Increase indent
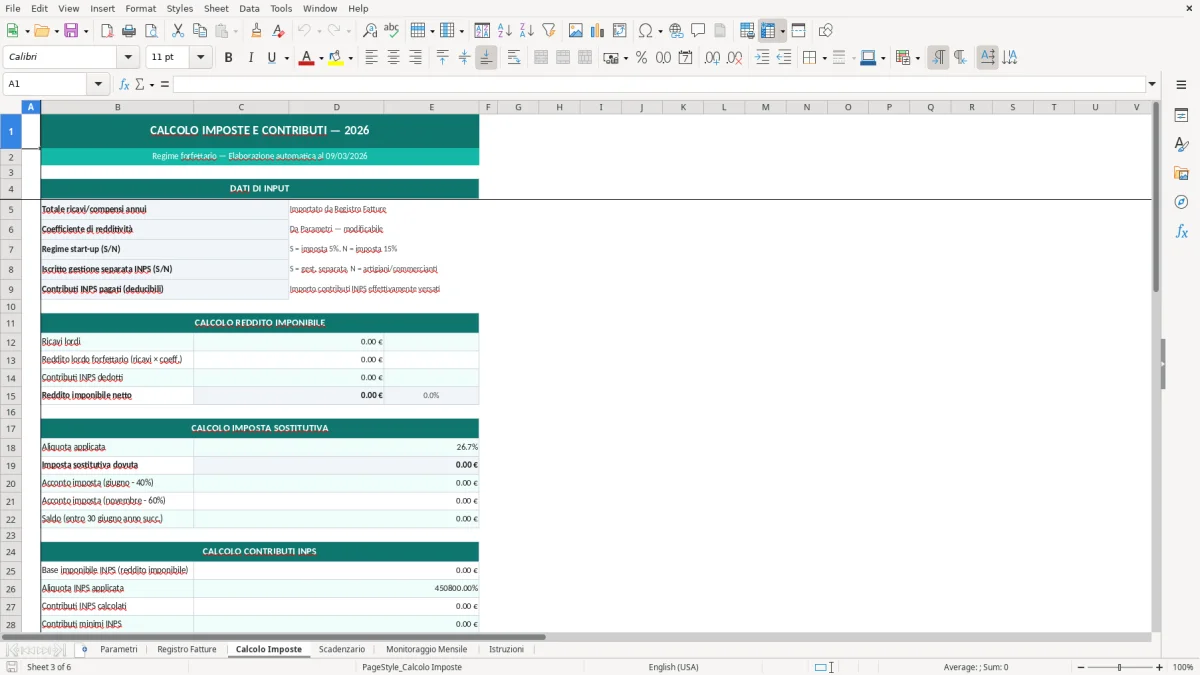The height and width of the screenshot is (675, 1200). coord(762,58)
